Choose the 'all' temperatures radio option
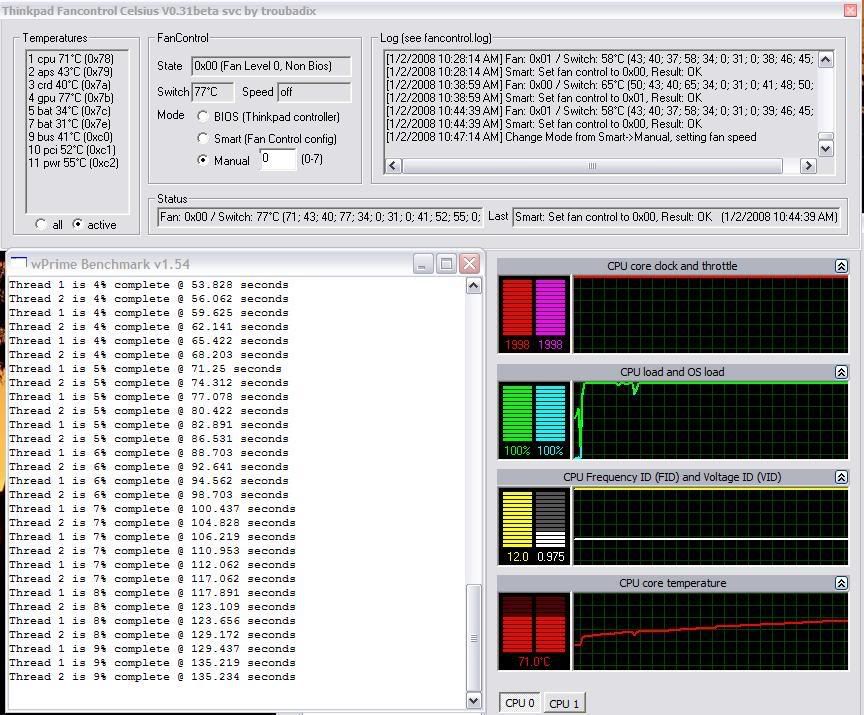Screen dimensions: 864x715 (x=41, y=225)
